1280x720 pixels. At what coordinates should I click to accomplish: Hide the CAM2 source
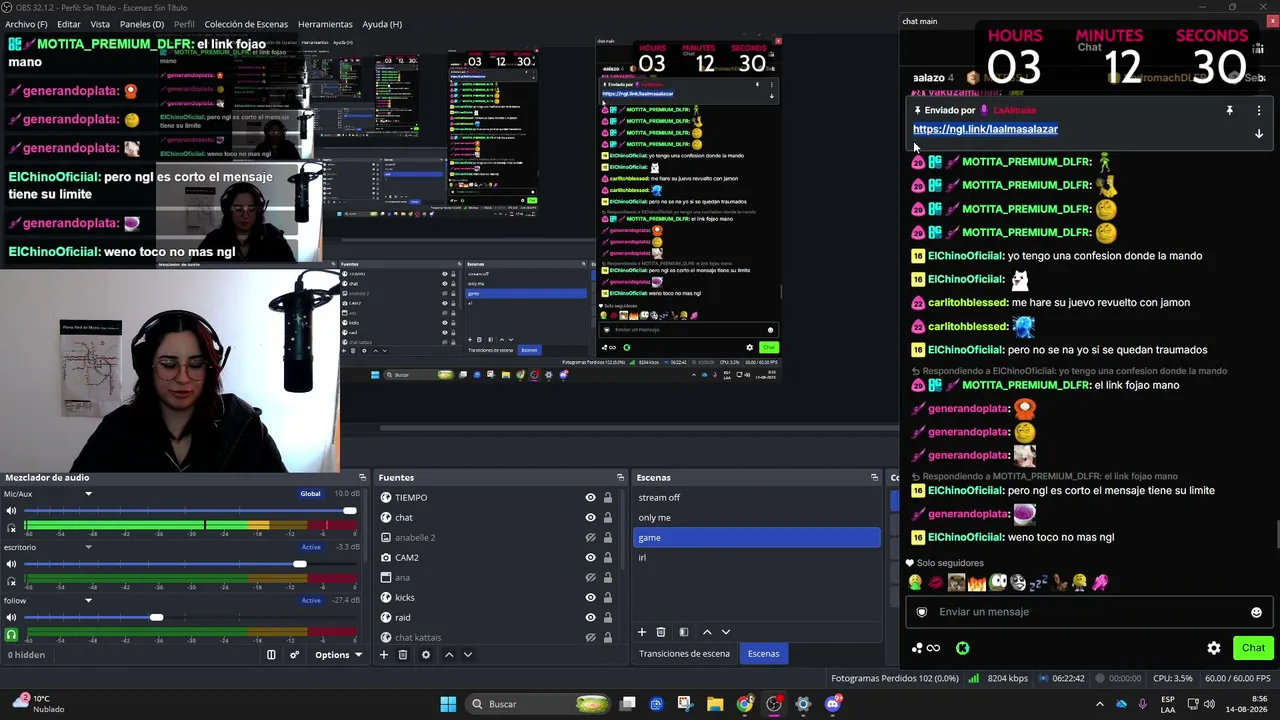[x=590, y=558]
